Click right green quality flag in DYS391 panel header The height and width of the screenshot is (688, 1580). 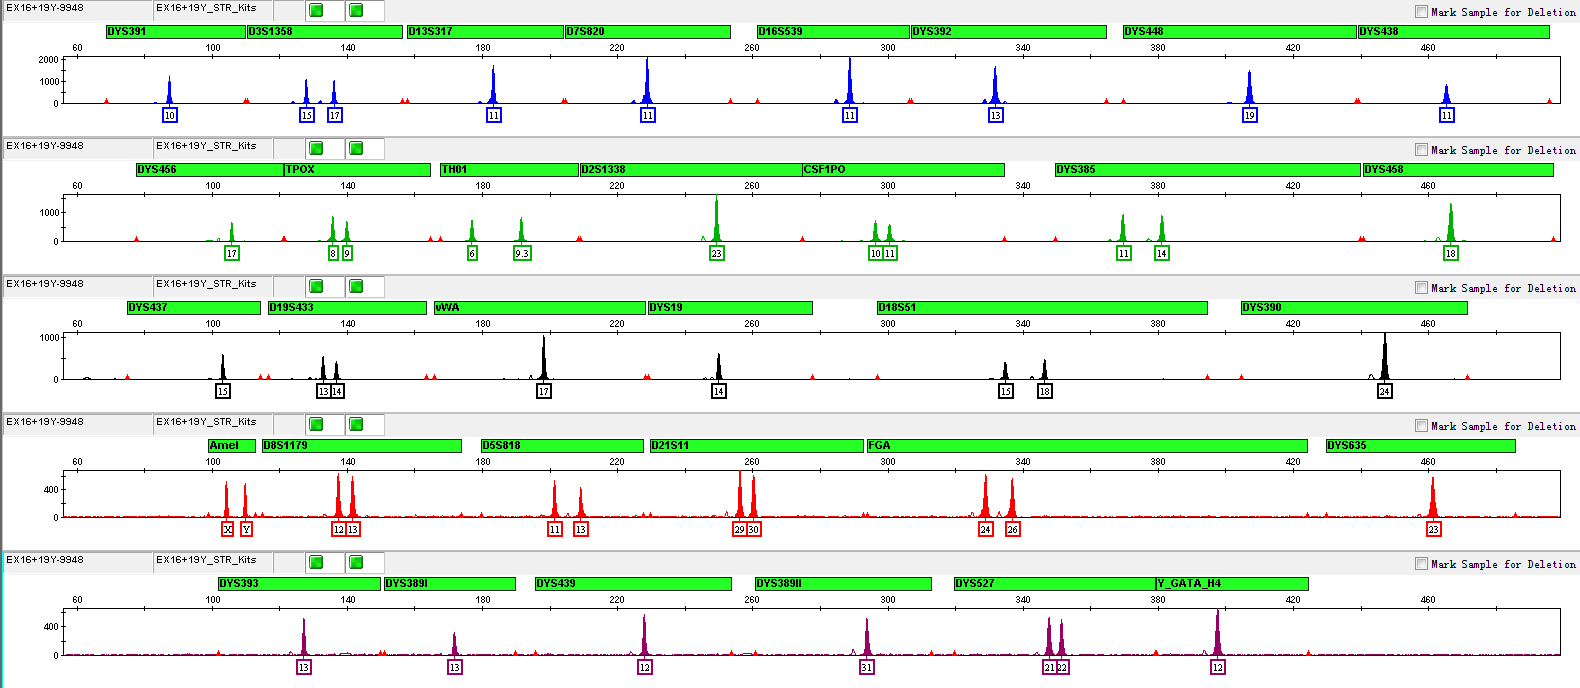(356, 10)
